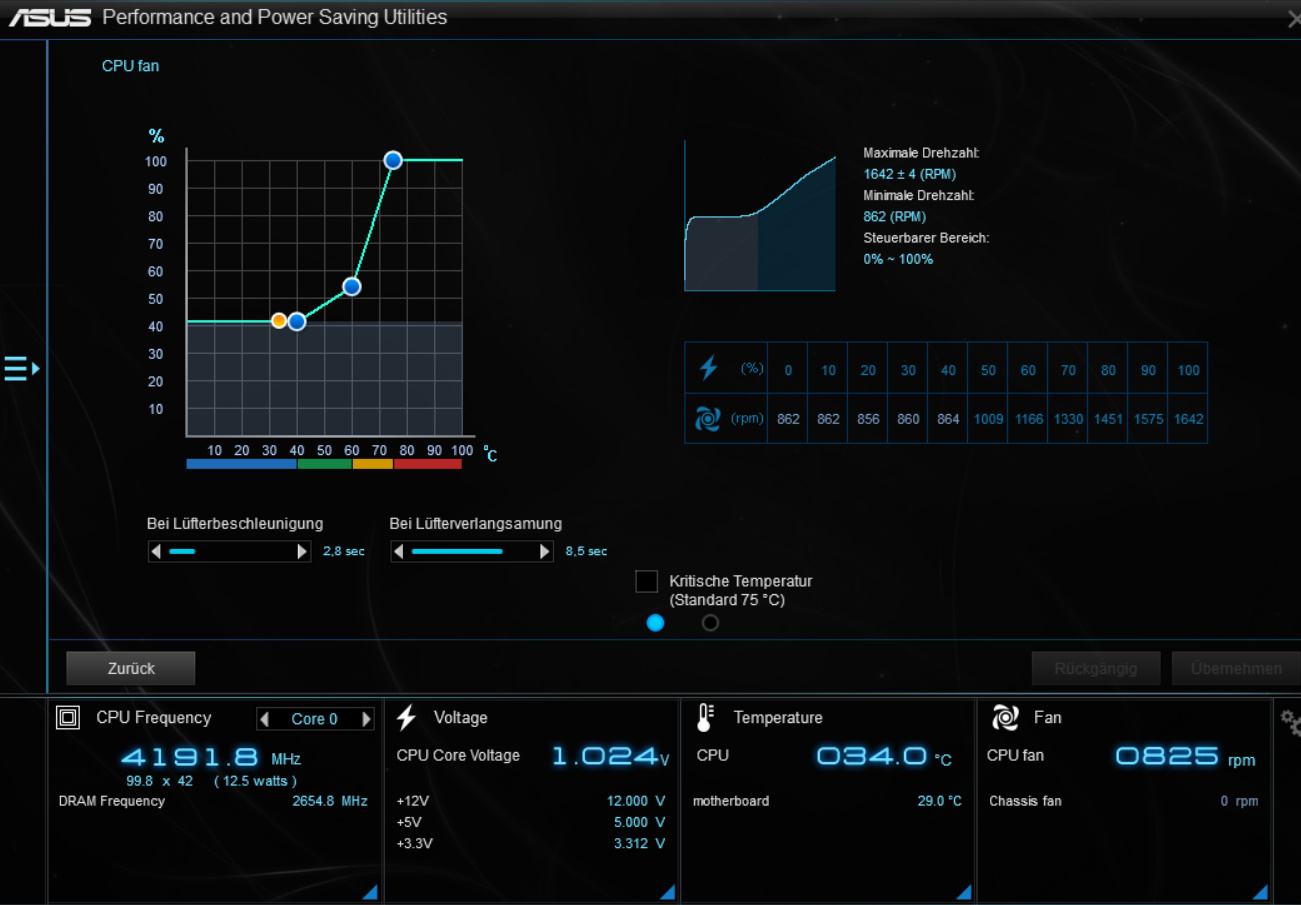This screenshot has width=1301, height=905.
Task: Click the 1330 rpm table cell
Action: pyautogui.click(x=1068, y=419)
